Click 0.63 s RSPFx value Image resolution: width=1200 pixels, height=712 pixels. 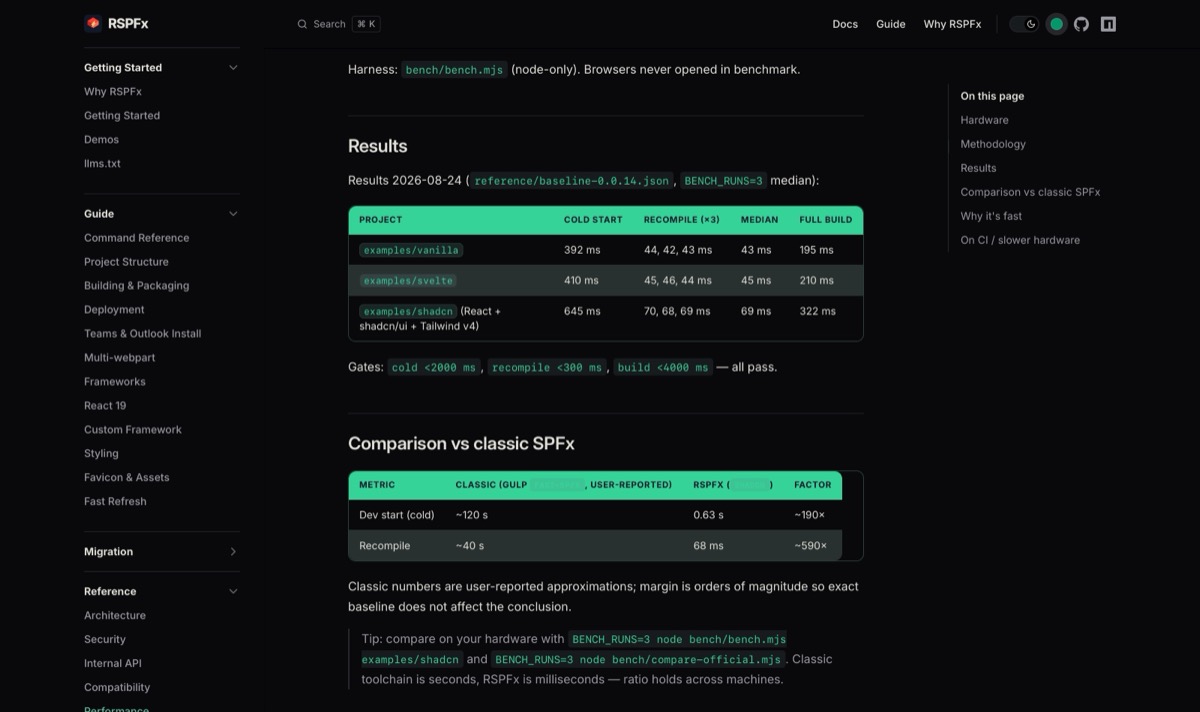(x=708, y=515)
